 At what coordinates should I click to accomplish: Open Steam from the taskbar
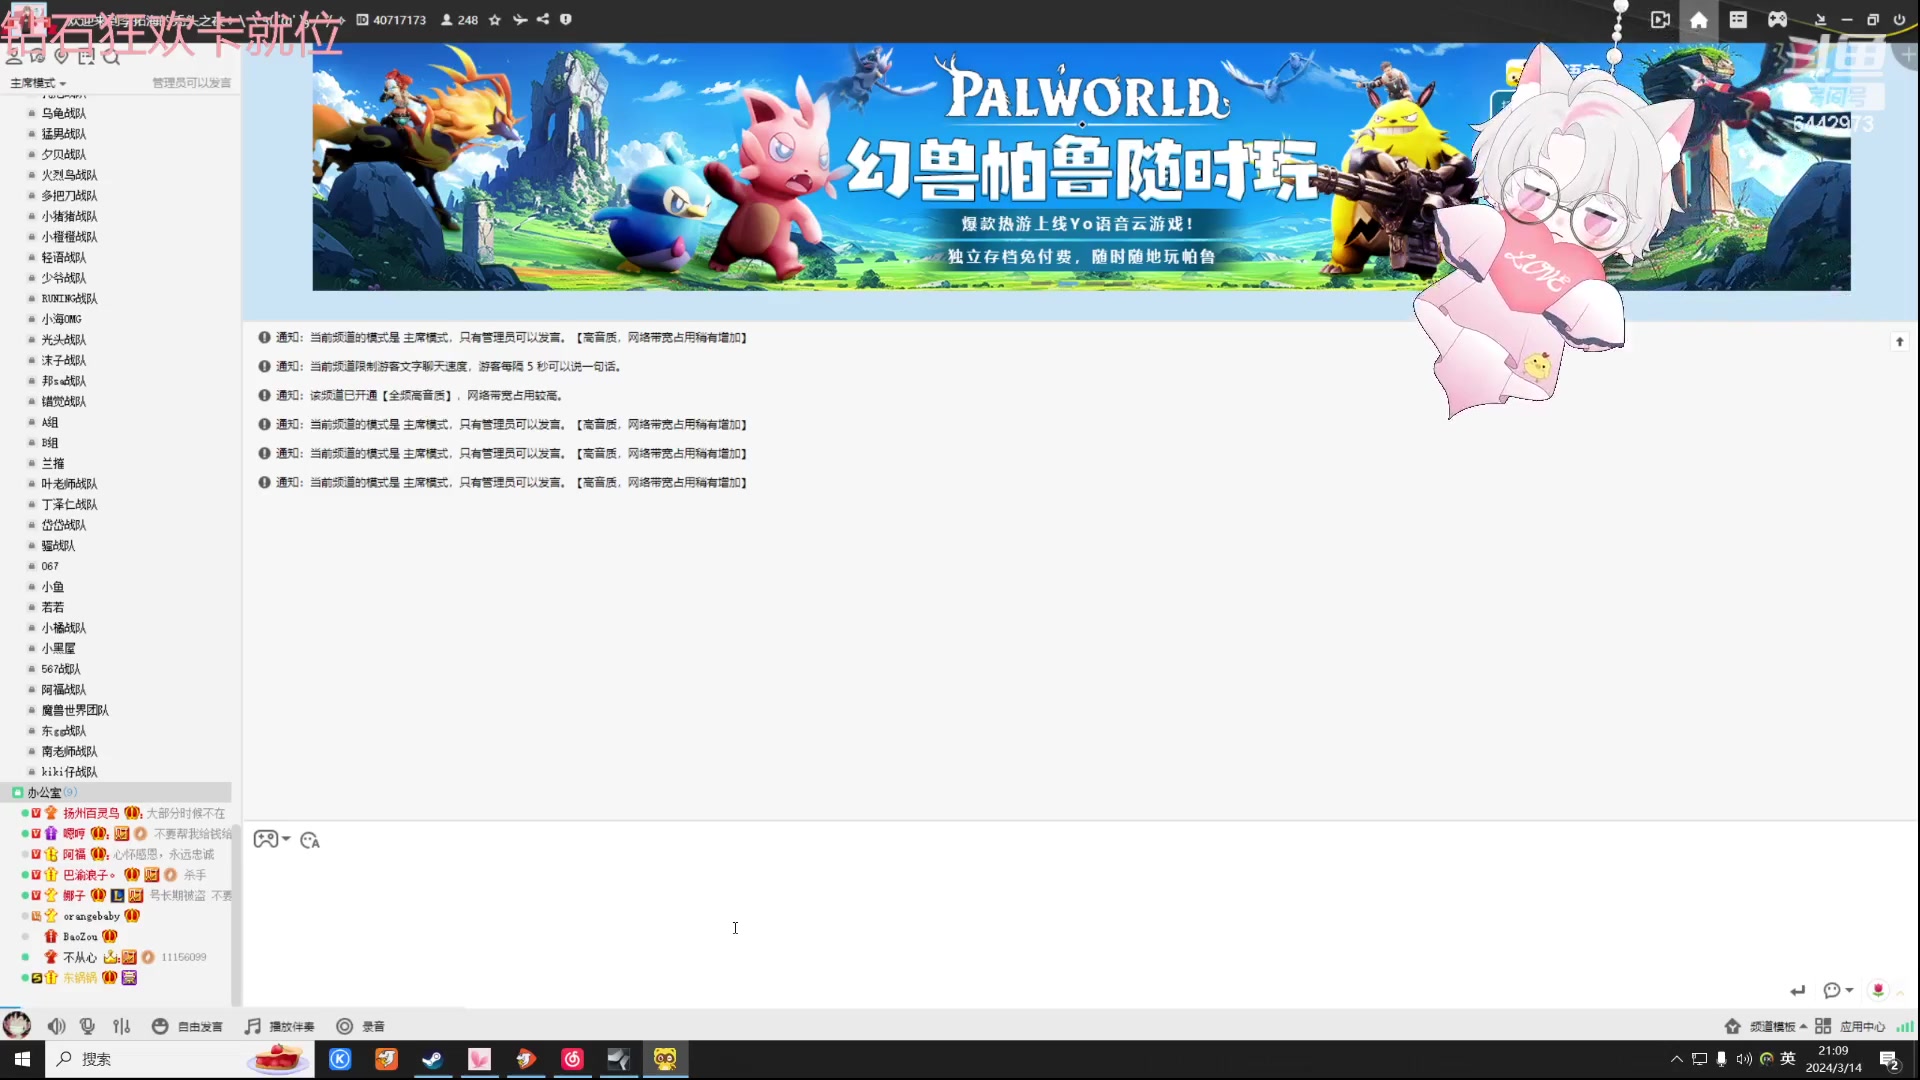(432, 1059)
